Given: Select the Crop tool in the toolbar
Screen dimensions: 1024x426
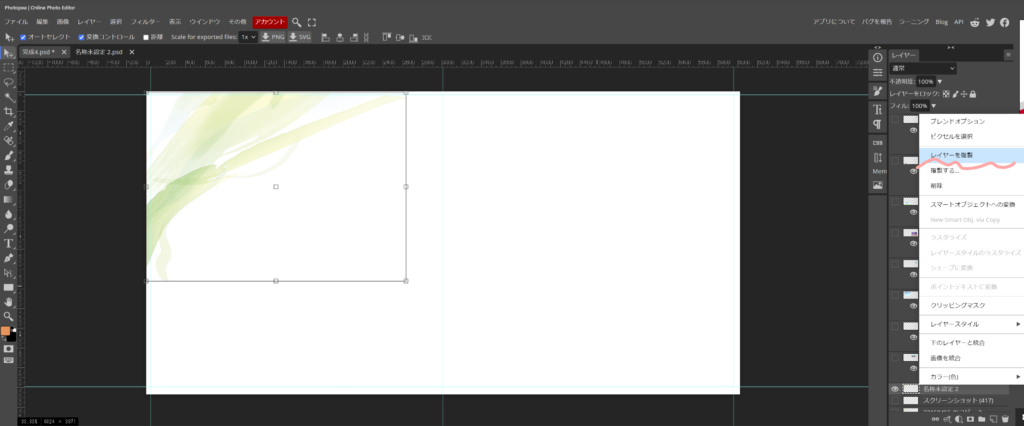Looking at the screenshot, I should [x=8, y=111].
